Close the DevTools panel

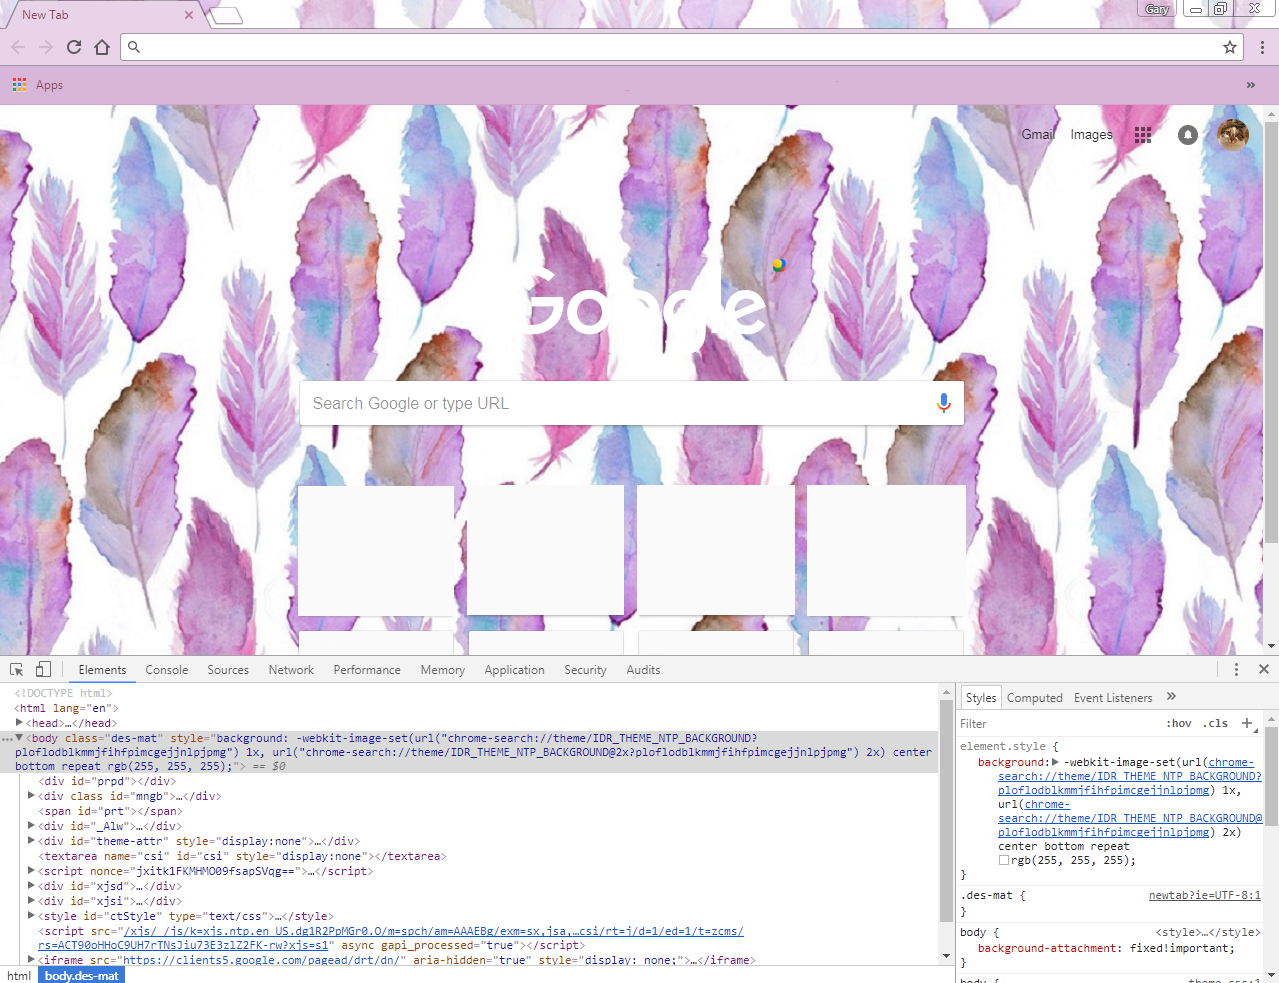(x=1263, y=670)
